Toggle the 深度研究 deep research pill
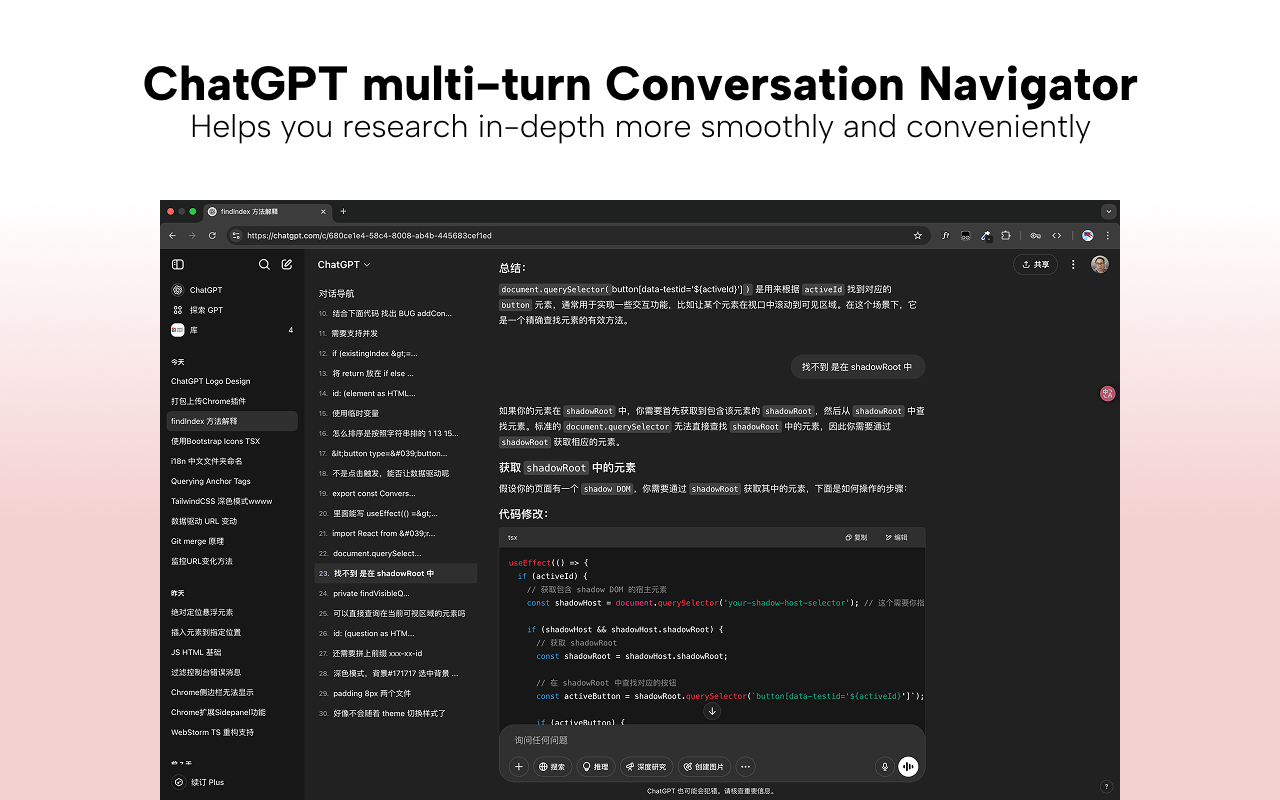This screenshot has height=800, width=1280. click(646, 767)
